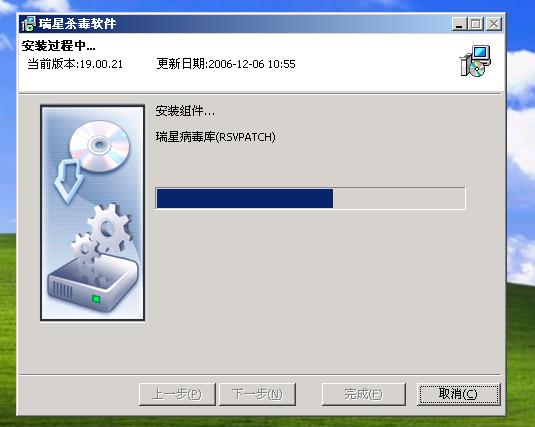Screen dimensions: 535x427
Task: Click the green LED on the drive image
Action: [96, 299]
